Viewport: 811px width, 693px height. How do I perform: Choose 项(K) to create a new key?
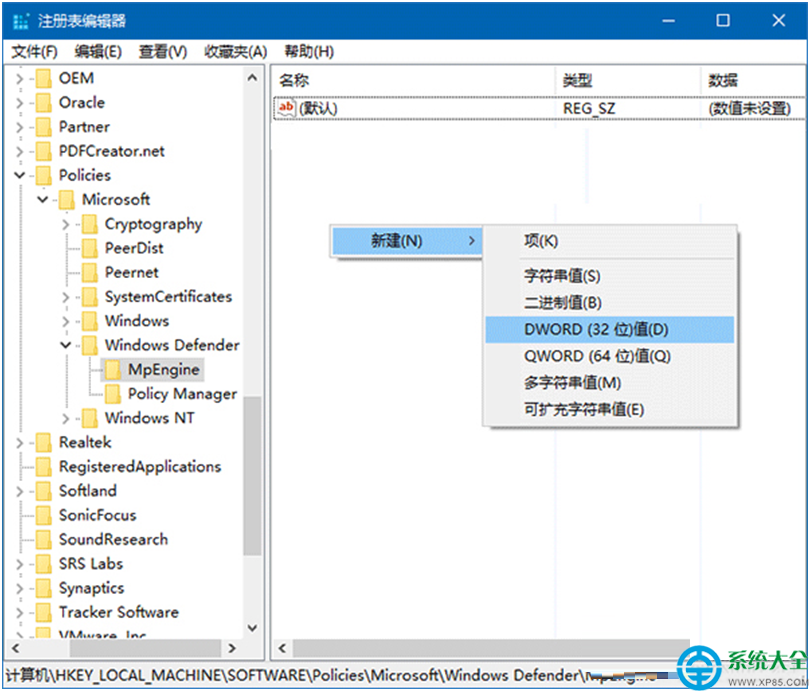pyautogui.click(x=610, y=241)
